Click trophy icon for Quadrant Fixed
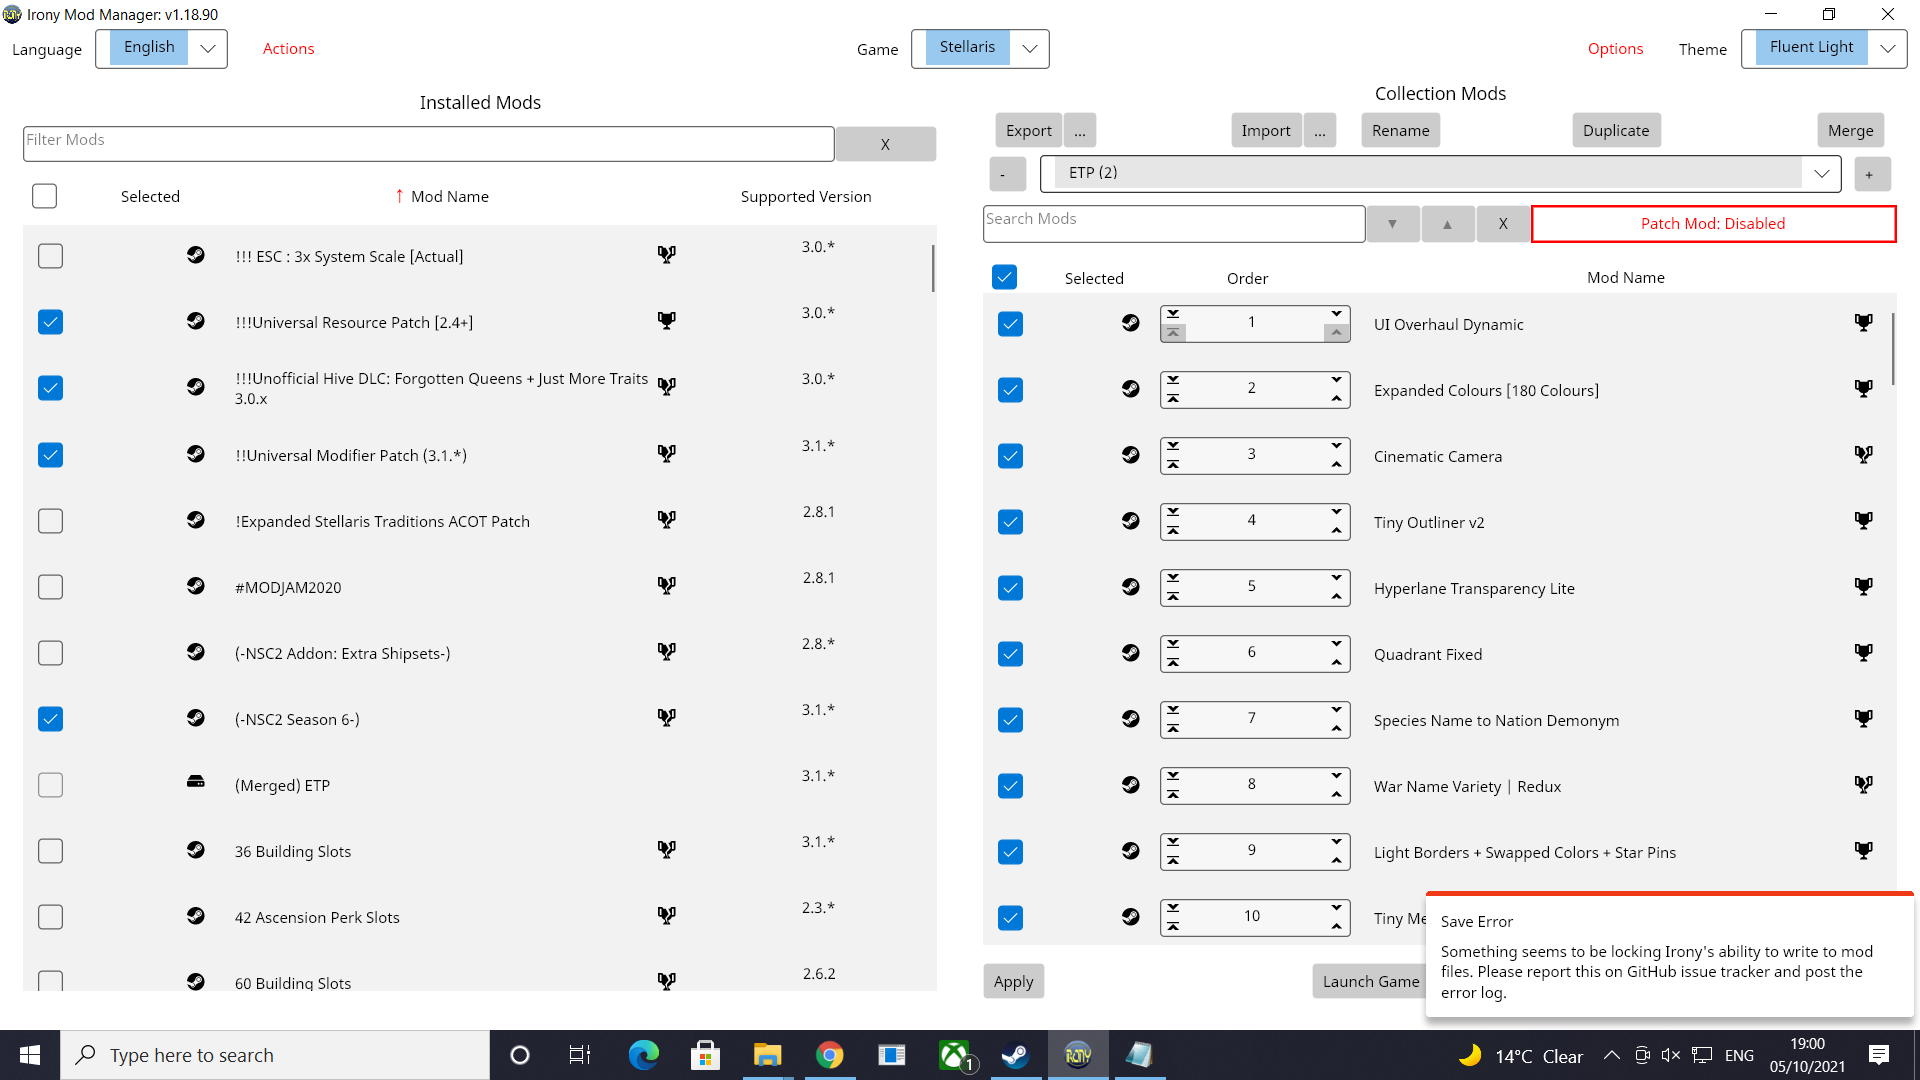 coord(1863,653)
